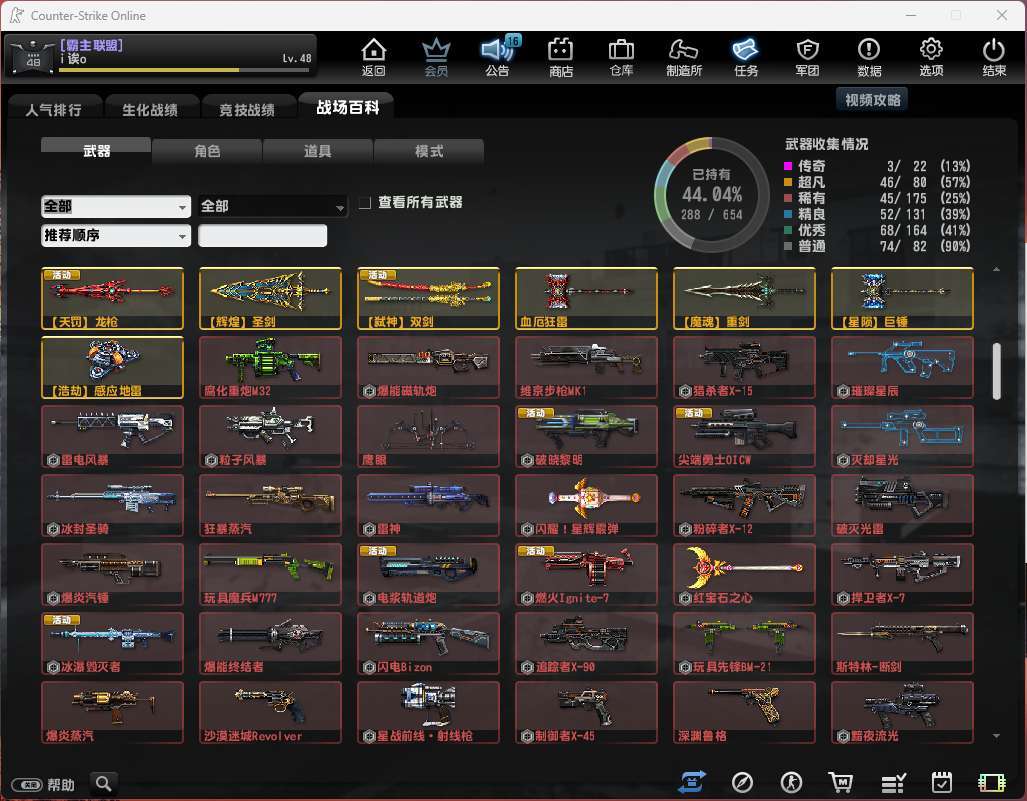
Task: Open the shopping cart icon marked M
Action: point(841,782)
